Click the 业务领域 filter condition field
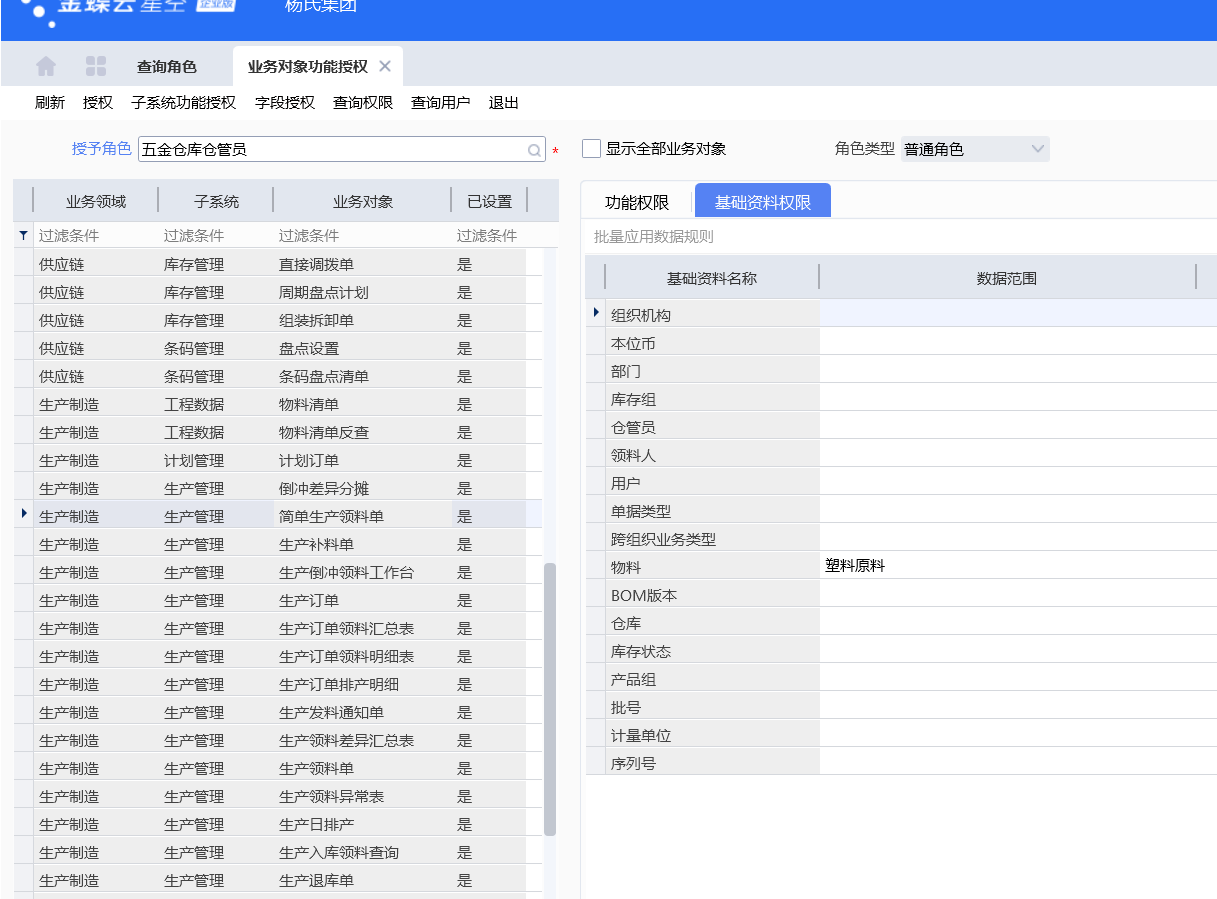 click(x=96, y=236)
